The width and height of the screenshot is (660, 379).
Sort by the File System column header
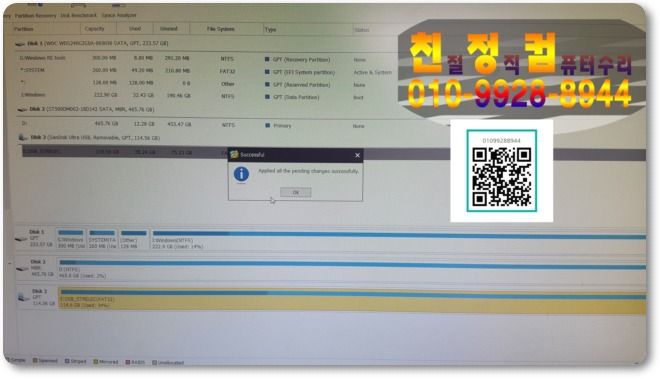pos(221,29)
